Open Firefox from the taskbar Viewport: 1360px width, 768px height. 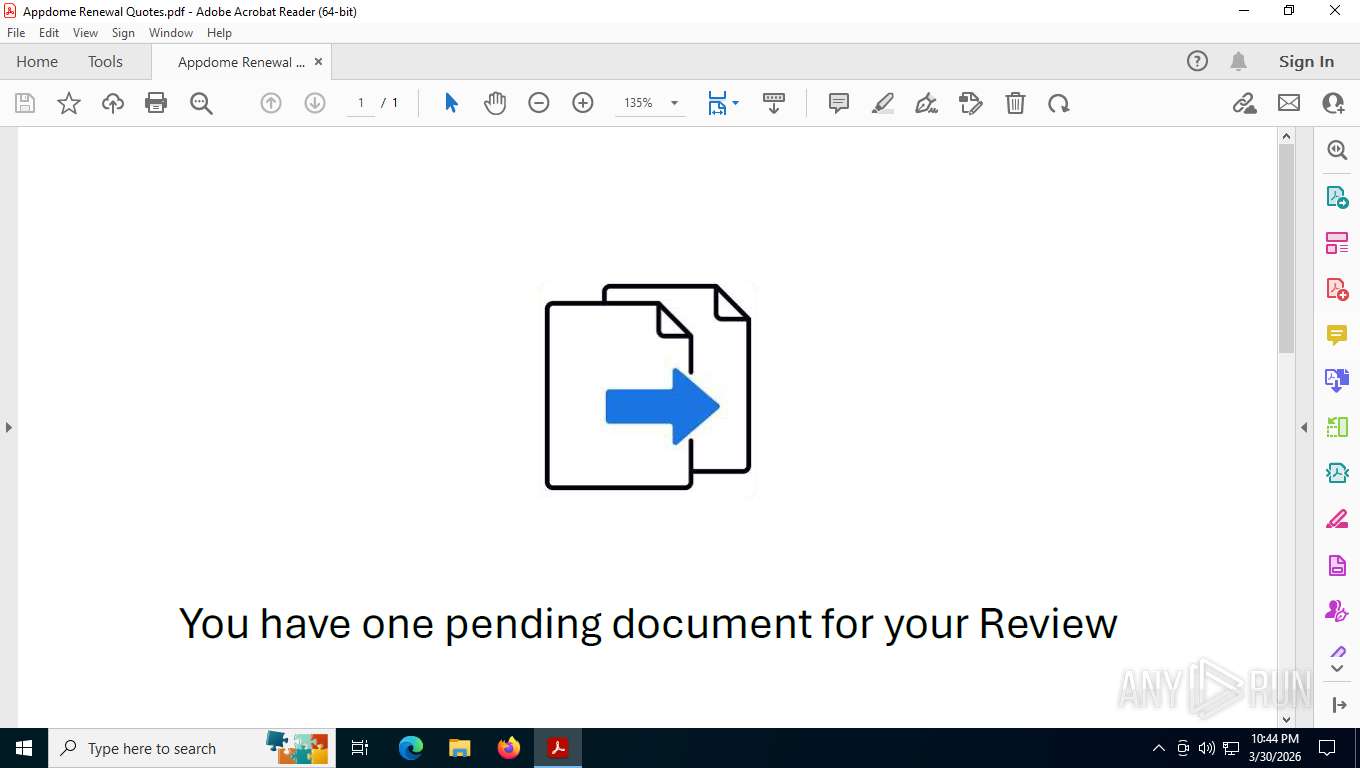coord(509,748)
